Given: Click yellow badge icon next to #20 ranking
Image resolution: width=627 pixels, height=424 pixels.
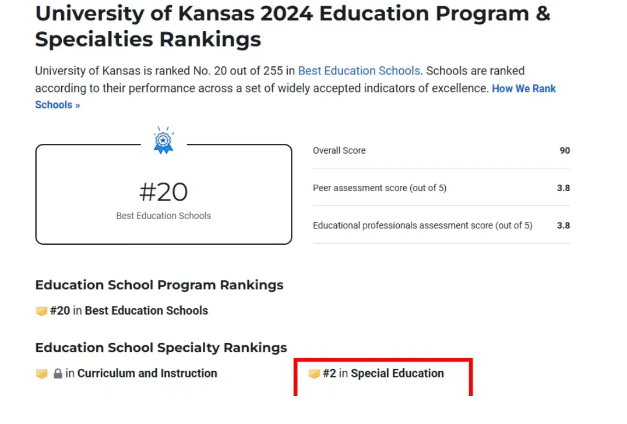Looking at the screenshot, I should [42, 311].
